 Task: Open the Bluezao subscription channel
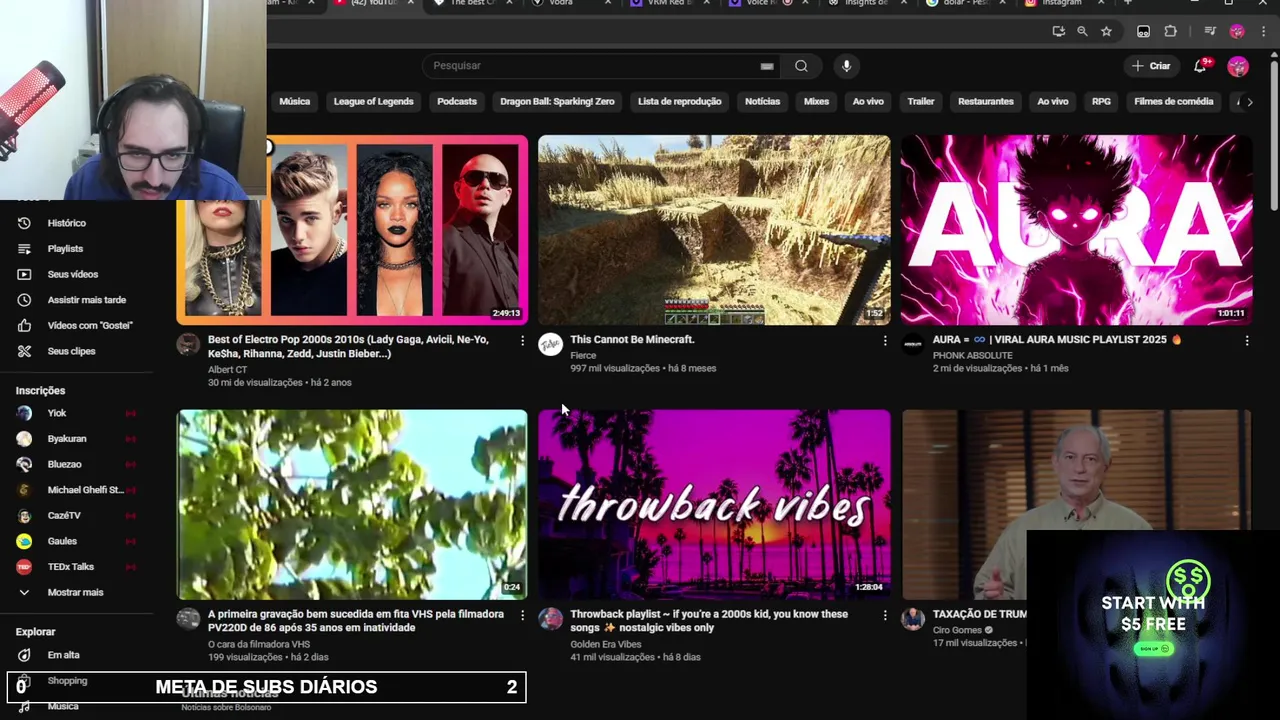click(64, 464)
